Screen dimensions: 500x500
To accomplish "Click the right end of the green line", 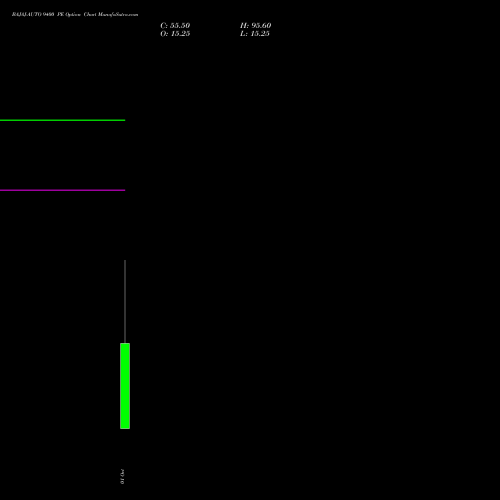I will point(124,120).
